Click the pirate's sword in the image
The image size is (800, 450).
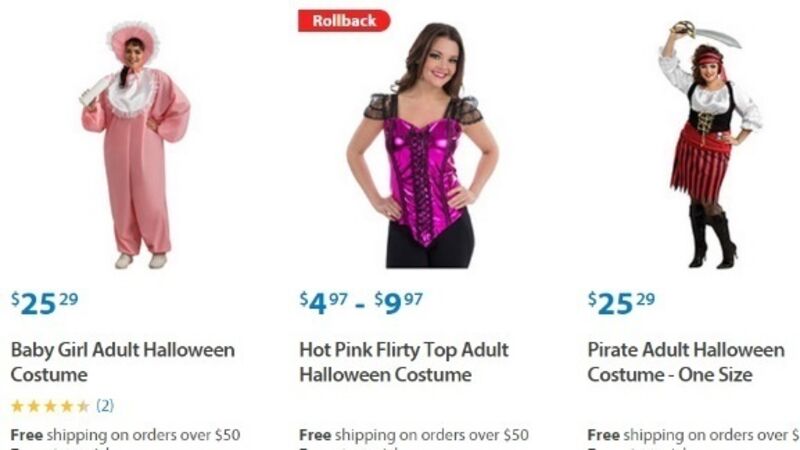707,33
